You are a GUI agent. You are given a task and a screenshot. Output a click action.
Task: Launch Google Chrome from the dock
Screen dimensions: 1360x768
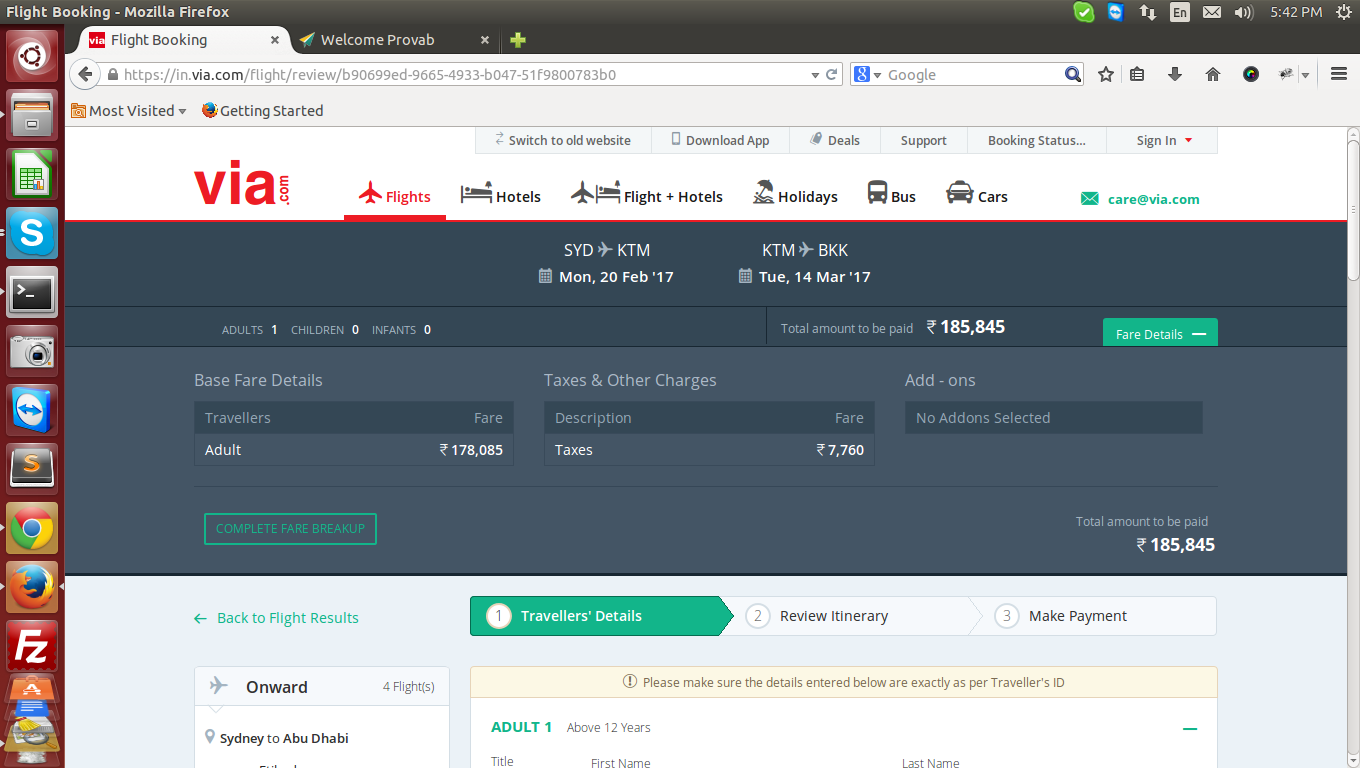(x=32, y=529)
